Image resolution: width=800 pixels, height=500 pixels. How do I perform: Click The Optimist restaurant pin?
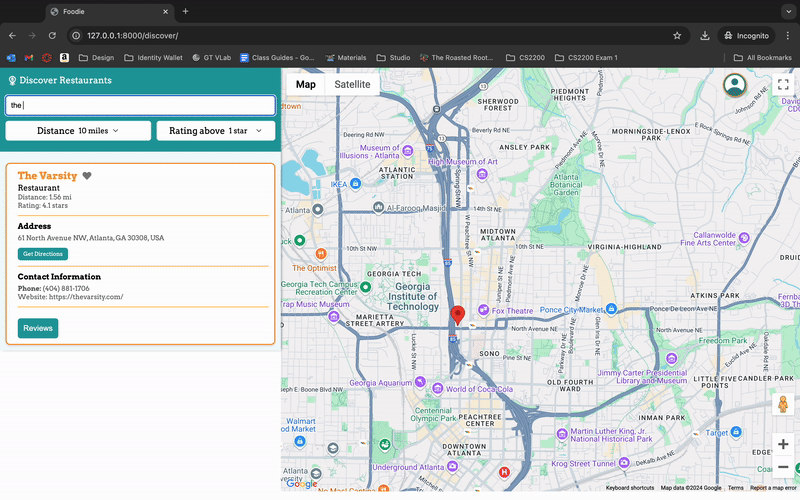tap(321, 253)
